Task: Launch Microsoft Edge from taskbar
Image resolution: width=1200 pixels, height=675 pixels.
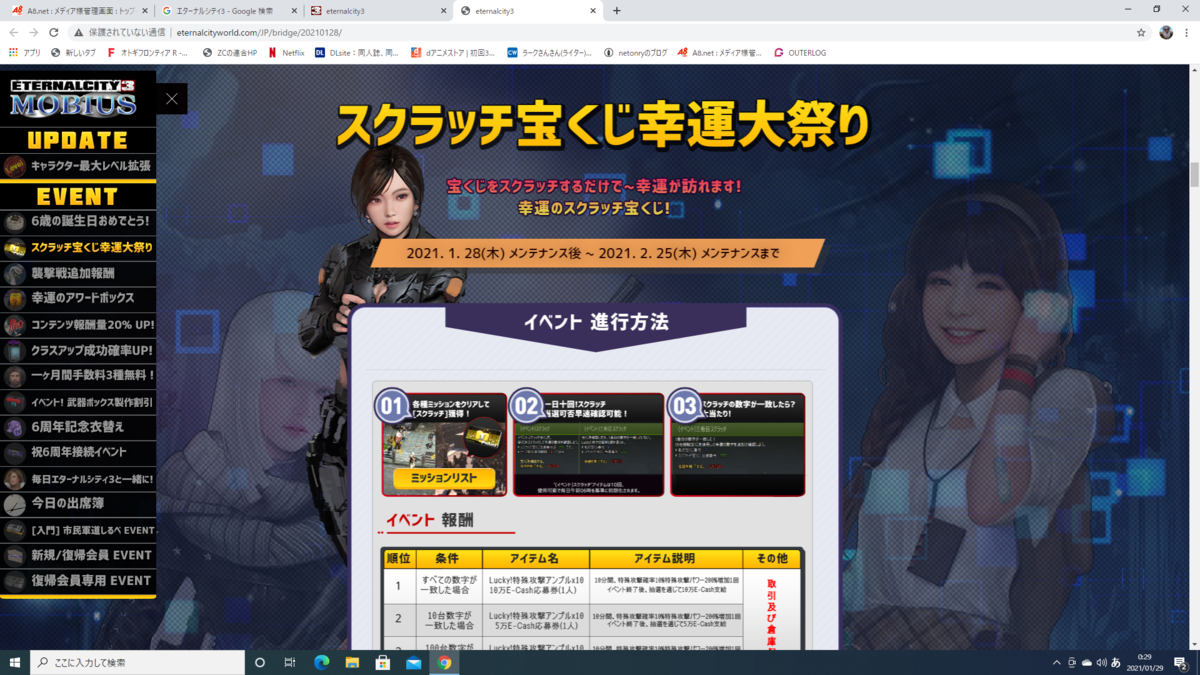Action: (x=321, y=662)
